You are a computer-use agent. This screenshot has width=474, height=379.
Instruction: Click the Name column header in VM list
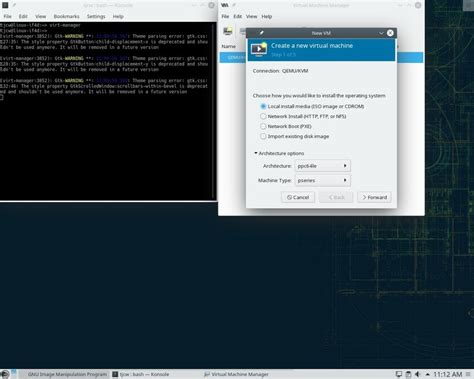click(x=229, y=46)
